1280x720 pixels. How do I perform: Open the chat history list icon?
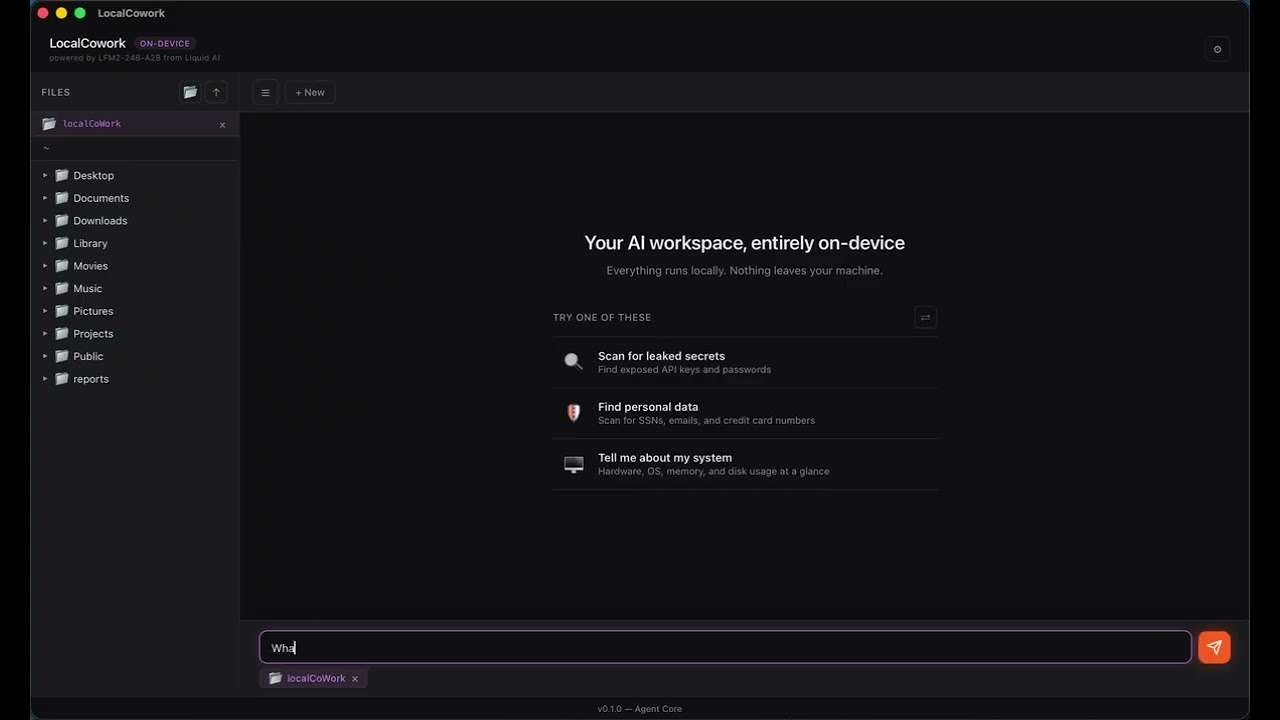point(265,92)
